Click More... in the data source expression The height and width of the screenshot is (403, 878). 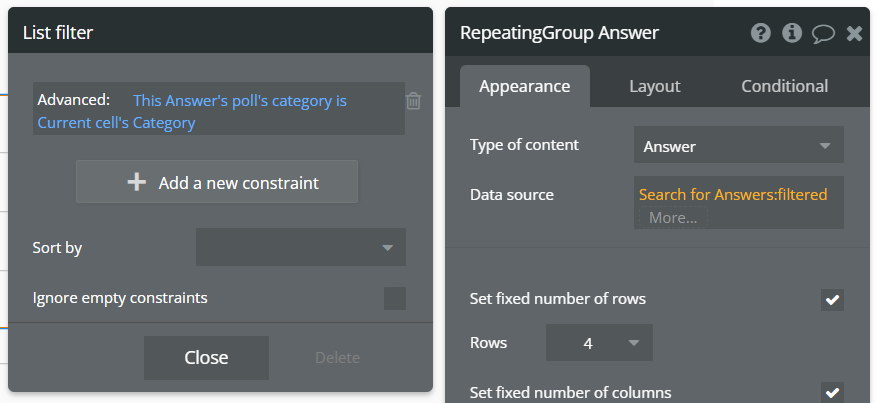point(673,217)
